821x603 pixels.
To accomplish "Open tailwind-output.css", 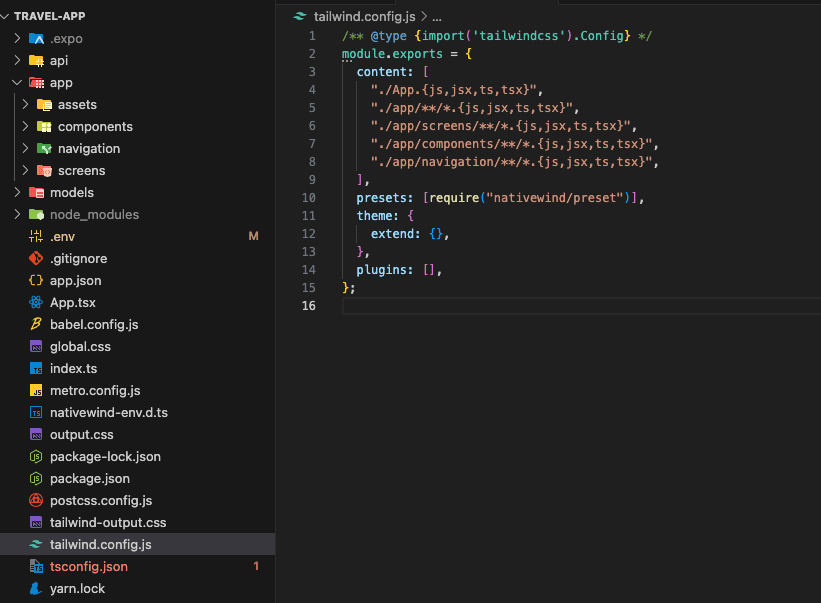I will coord(138,522).
